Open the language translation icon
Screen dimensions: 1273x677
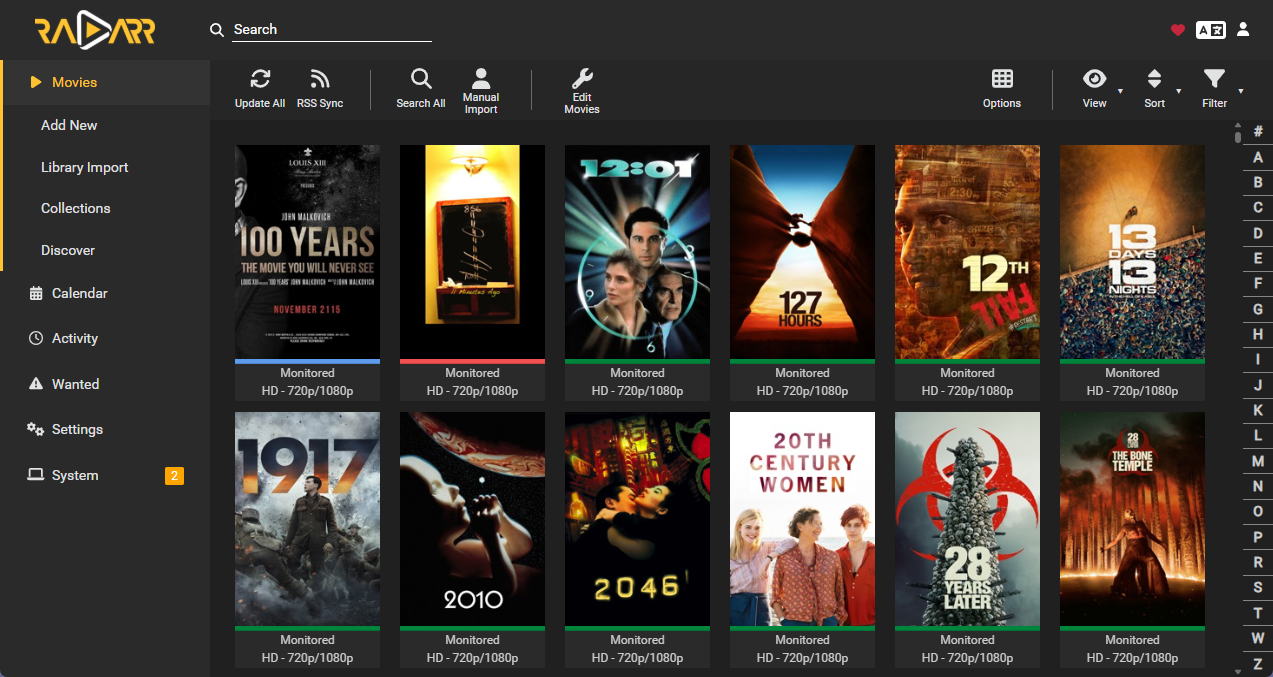1210,30
